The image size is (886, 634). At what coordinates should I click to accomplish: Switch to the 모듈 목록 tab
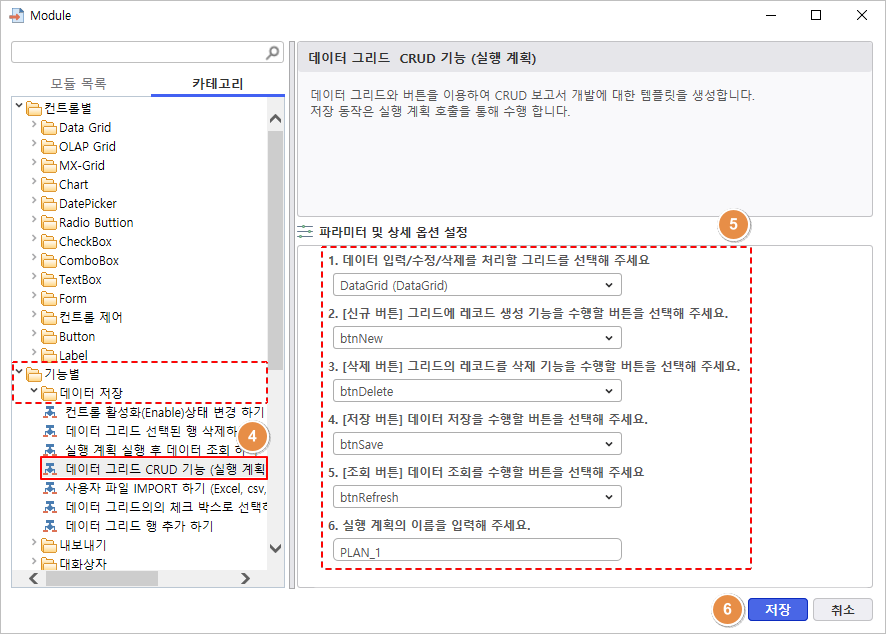[79, 84]
